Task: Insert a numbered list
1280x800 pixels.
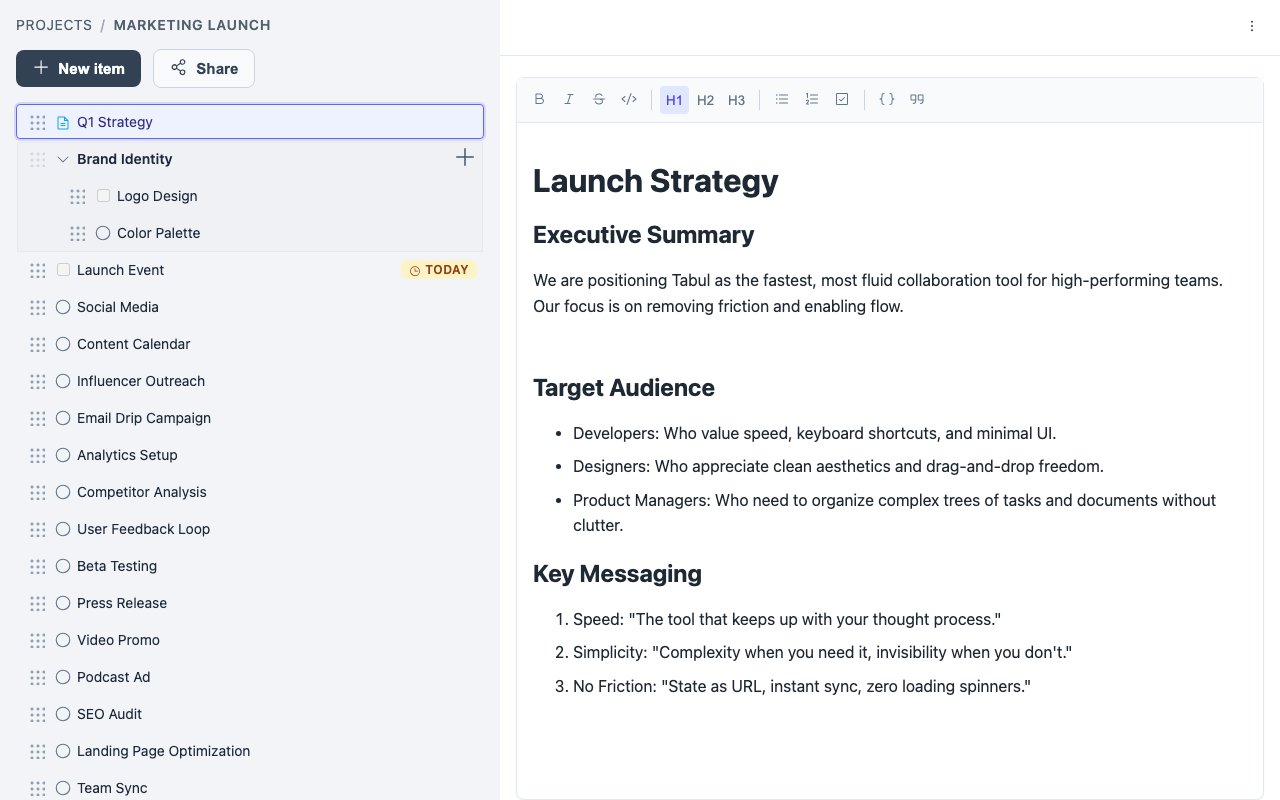Action: tap(812, 100)
